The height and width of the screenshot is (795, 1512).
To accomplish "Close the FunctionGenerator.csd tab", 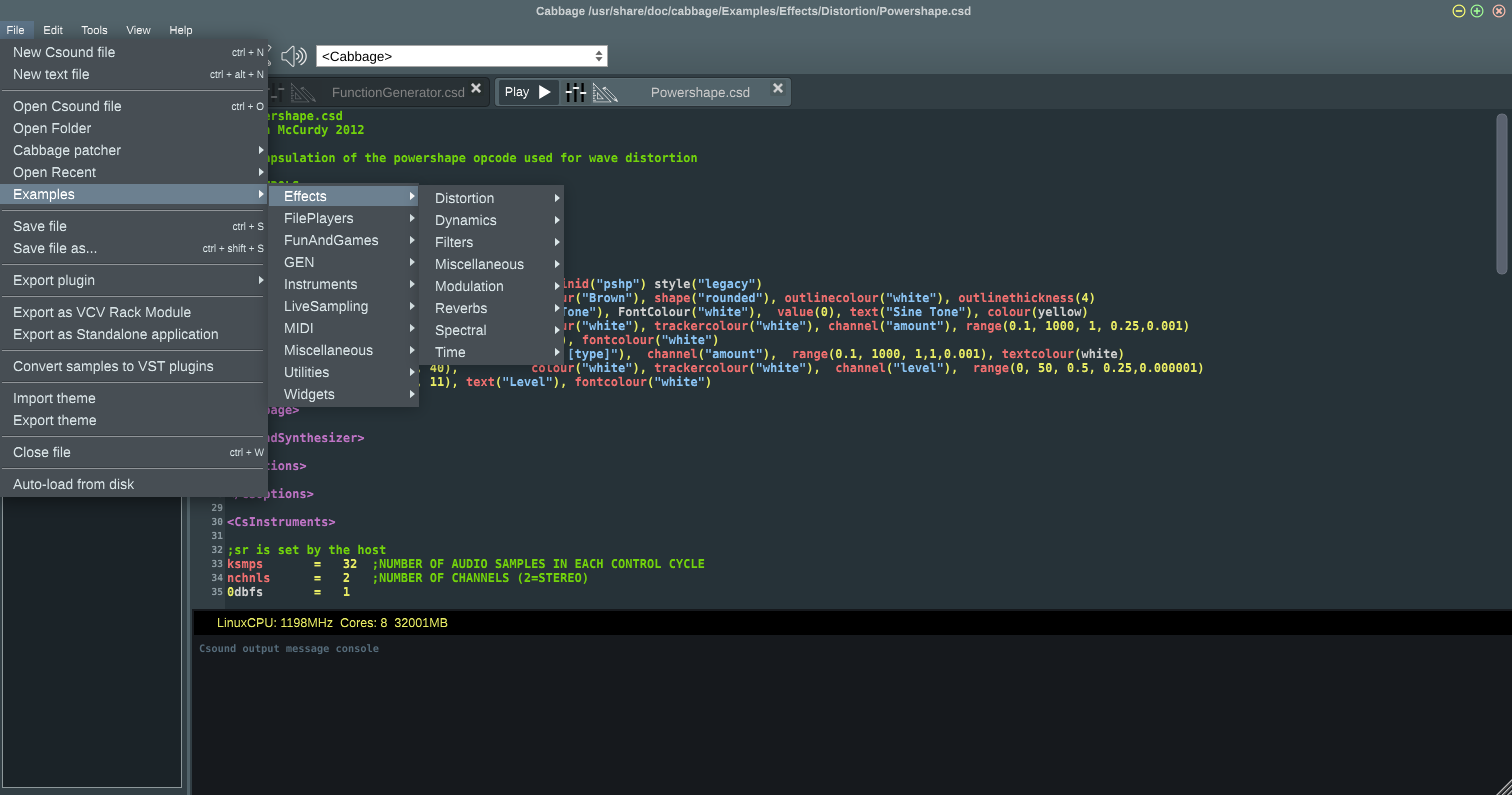I will 476,89.
